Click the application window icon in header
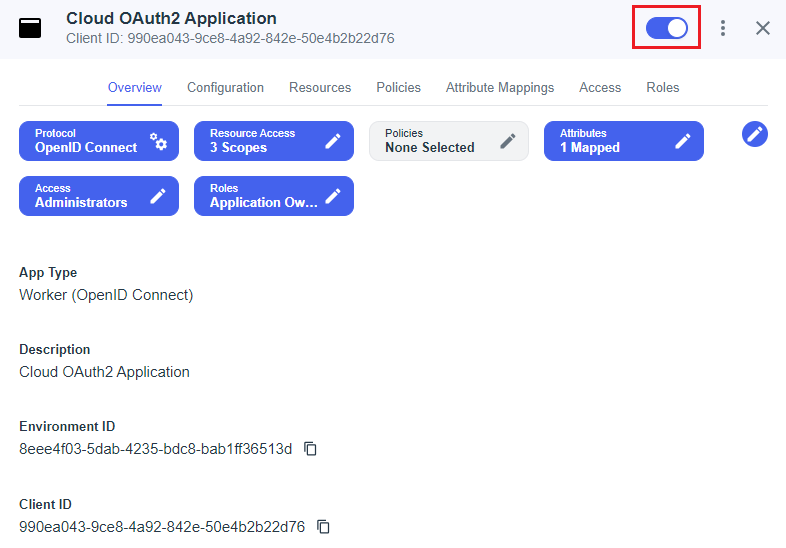The image size is (786, 548). (31, 28)
